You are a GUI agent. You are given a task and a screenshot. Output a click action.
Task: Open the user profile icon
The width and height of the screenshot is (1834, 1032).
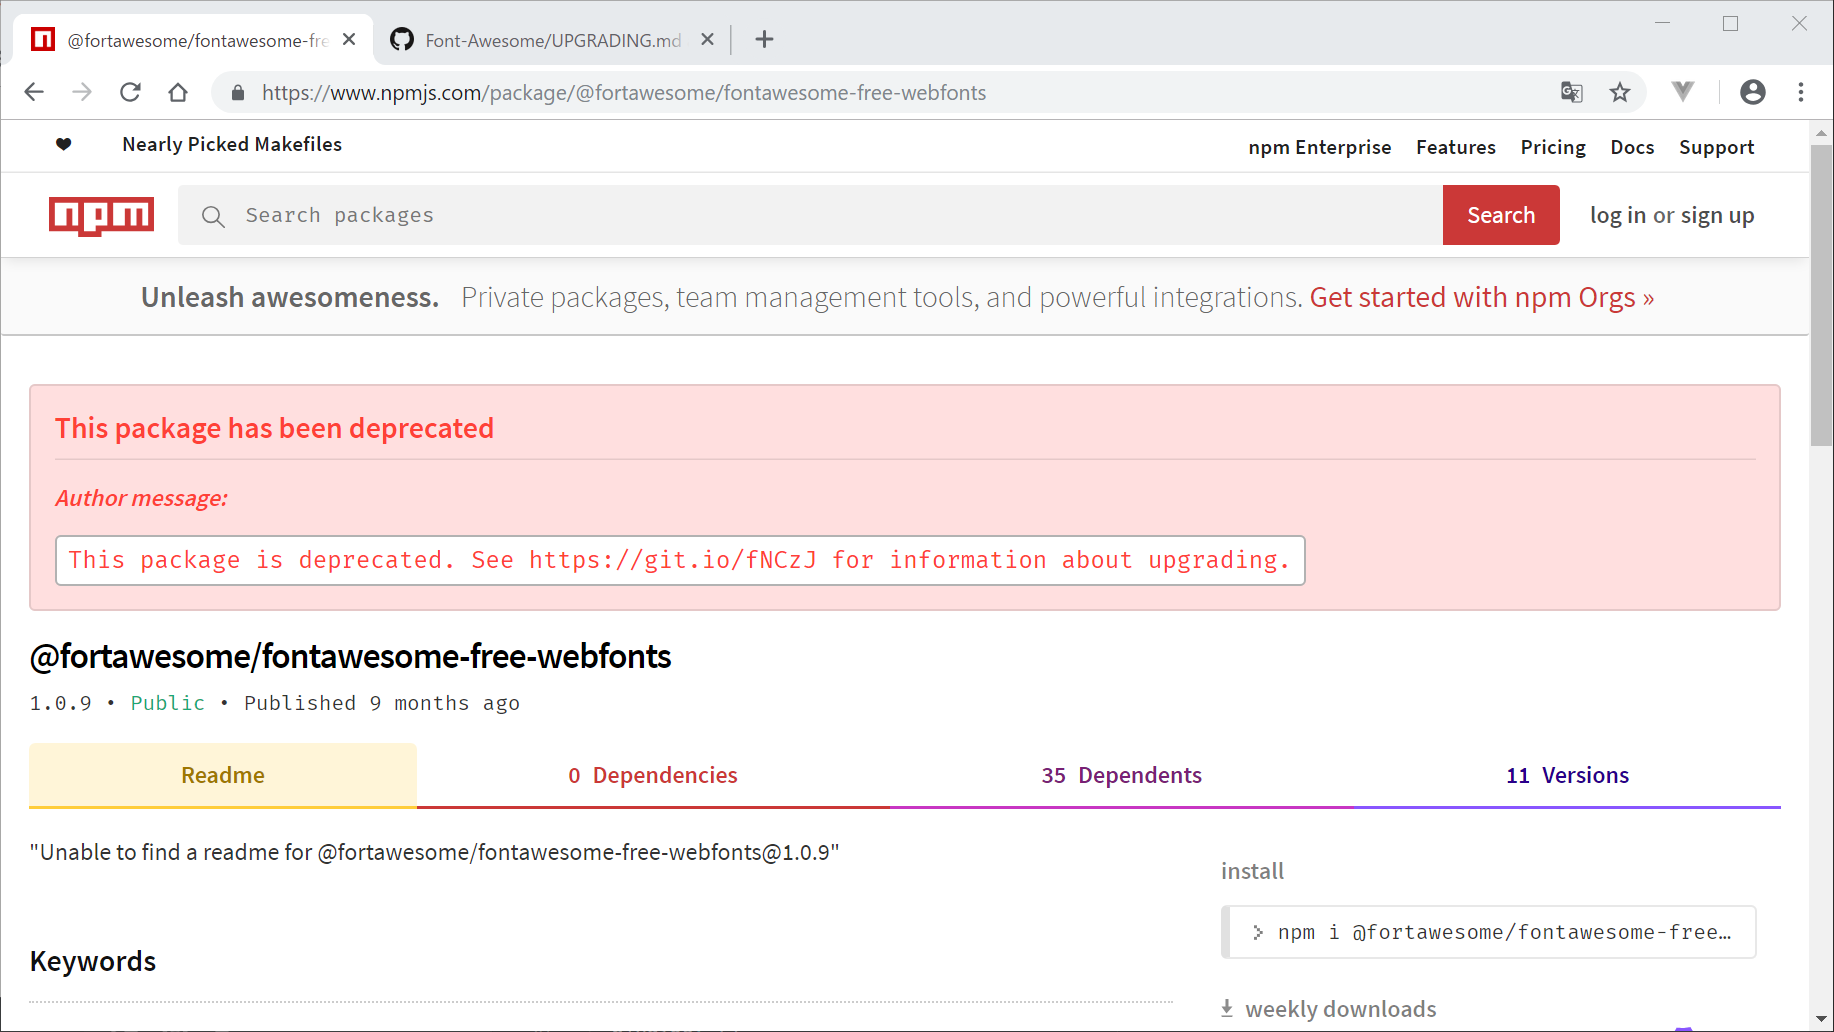point(1752,93)
